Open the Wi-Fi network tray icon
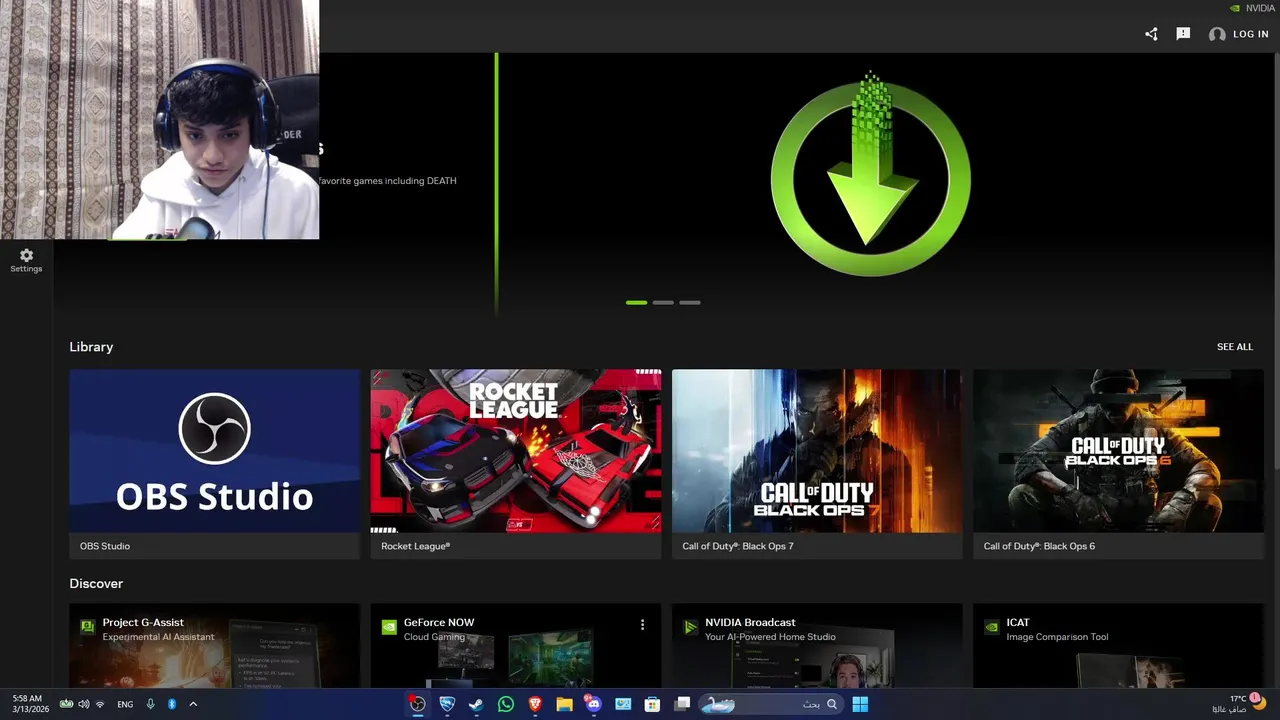This screenshot has width=1280, height=720. (100, 704)
